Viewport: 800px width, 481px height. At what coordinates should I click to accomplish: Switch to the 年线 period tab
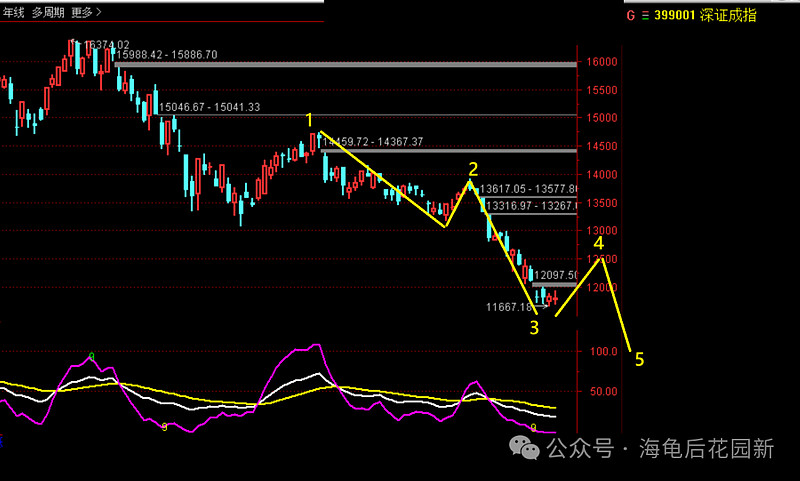(x=14, y=13)
